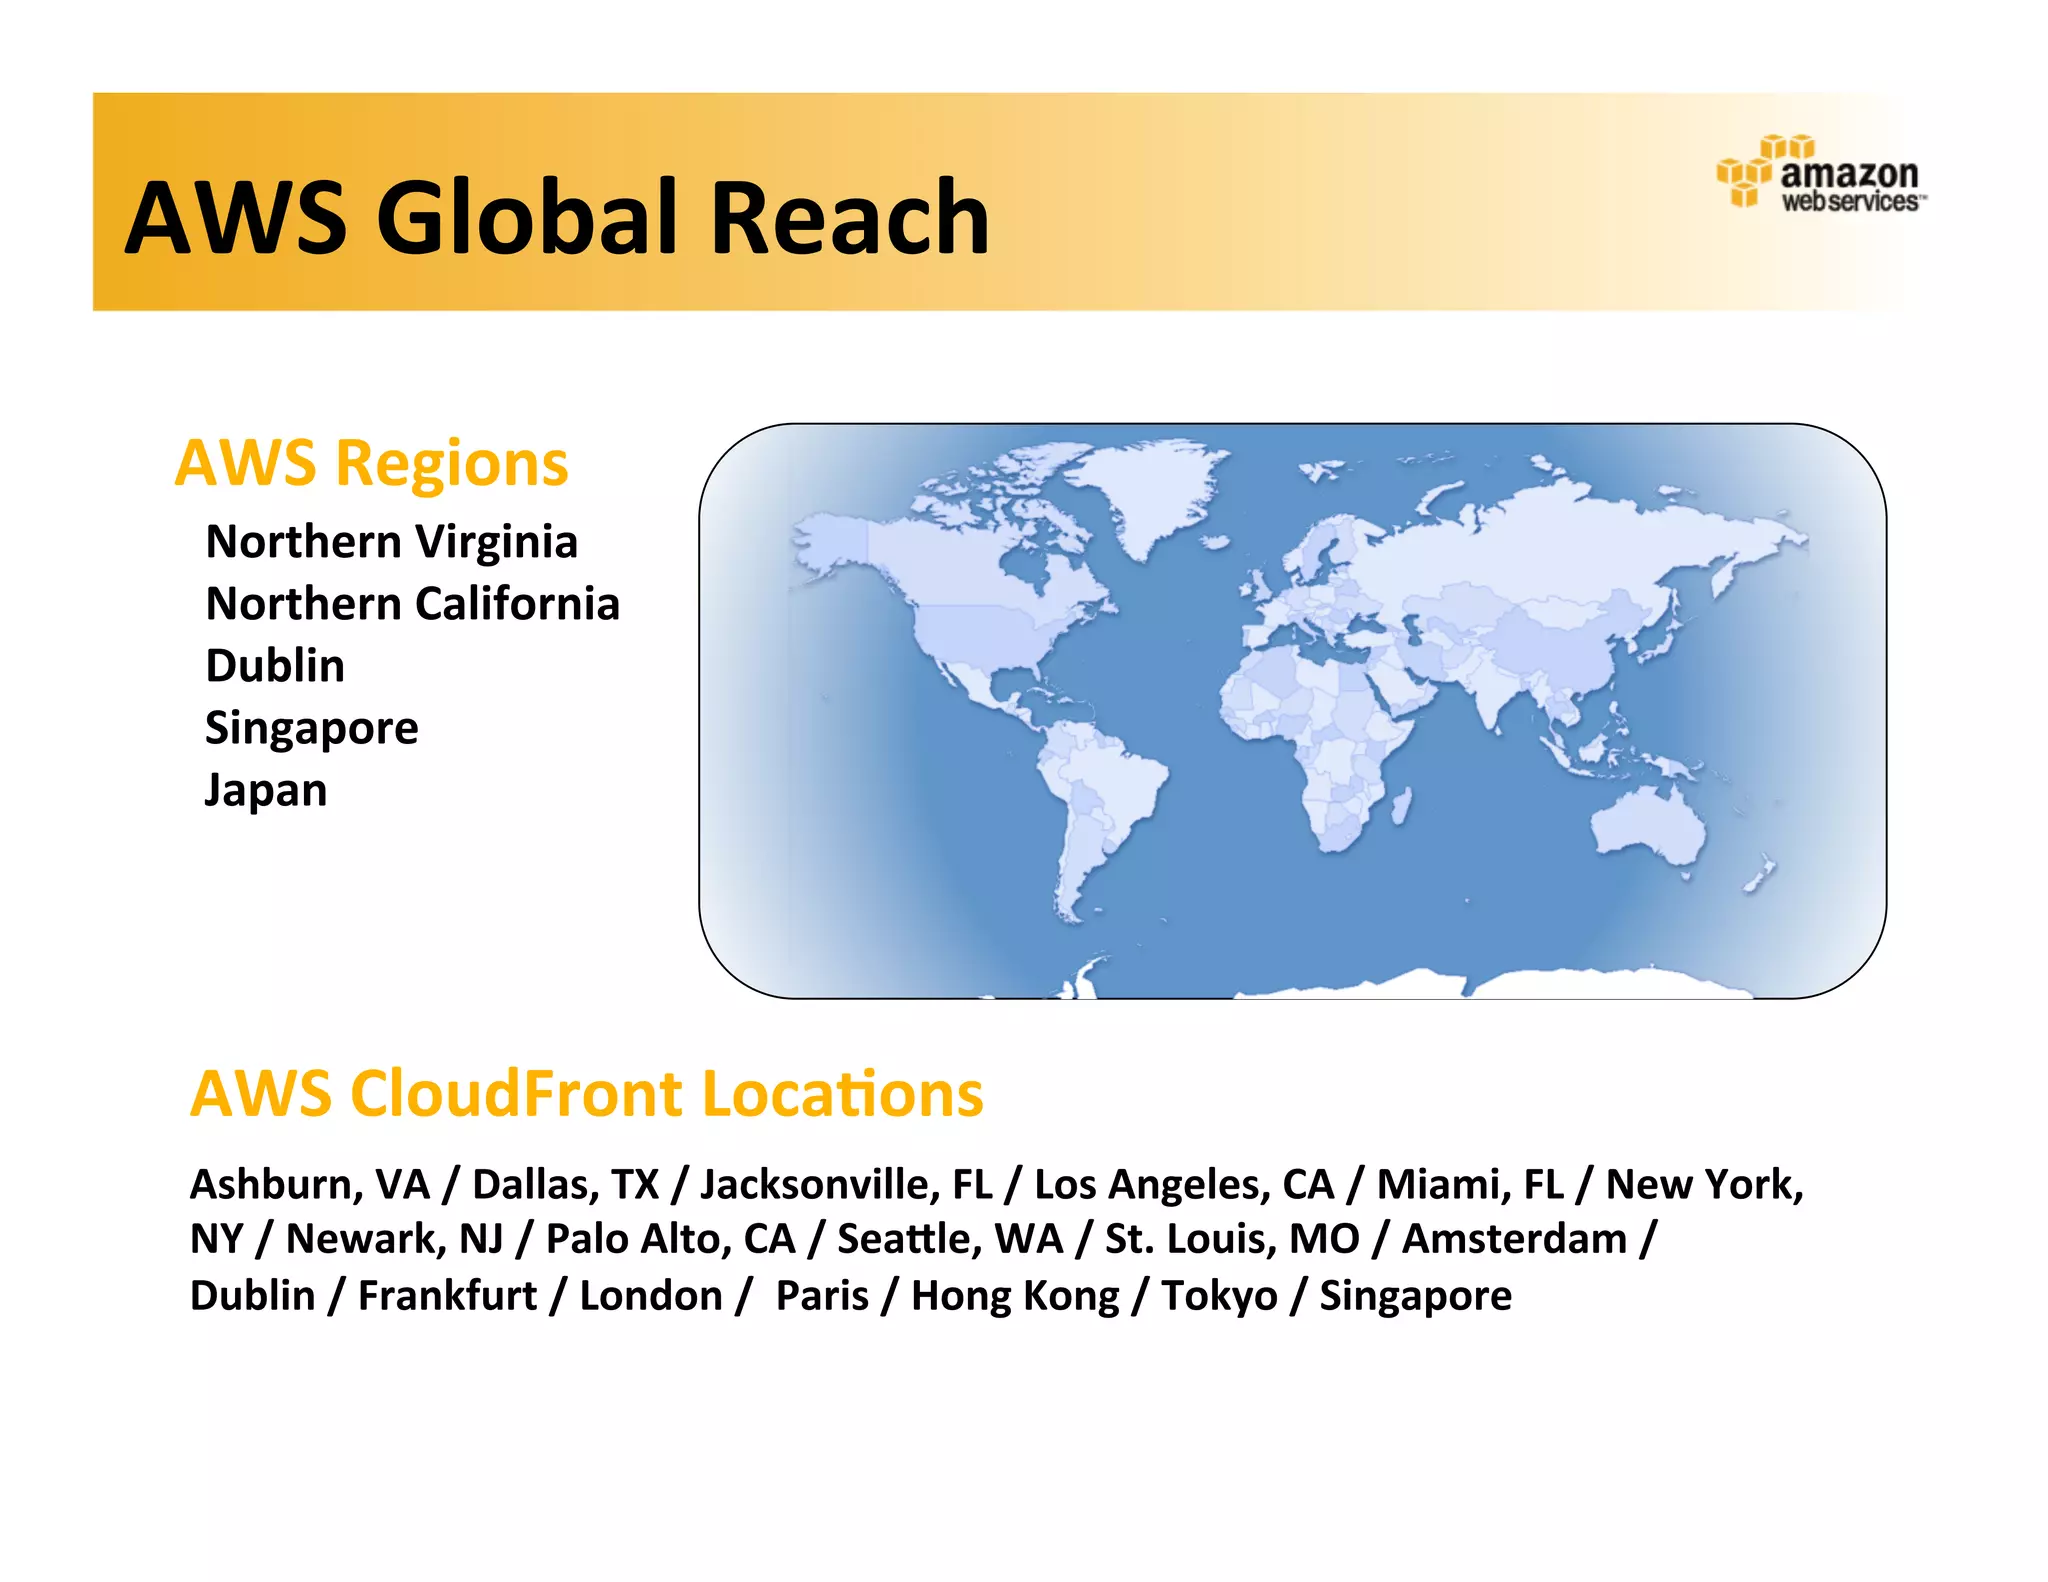Click 'Los Angeles, CA' location text

point(1184,1184)
